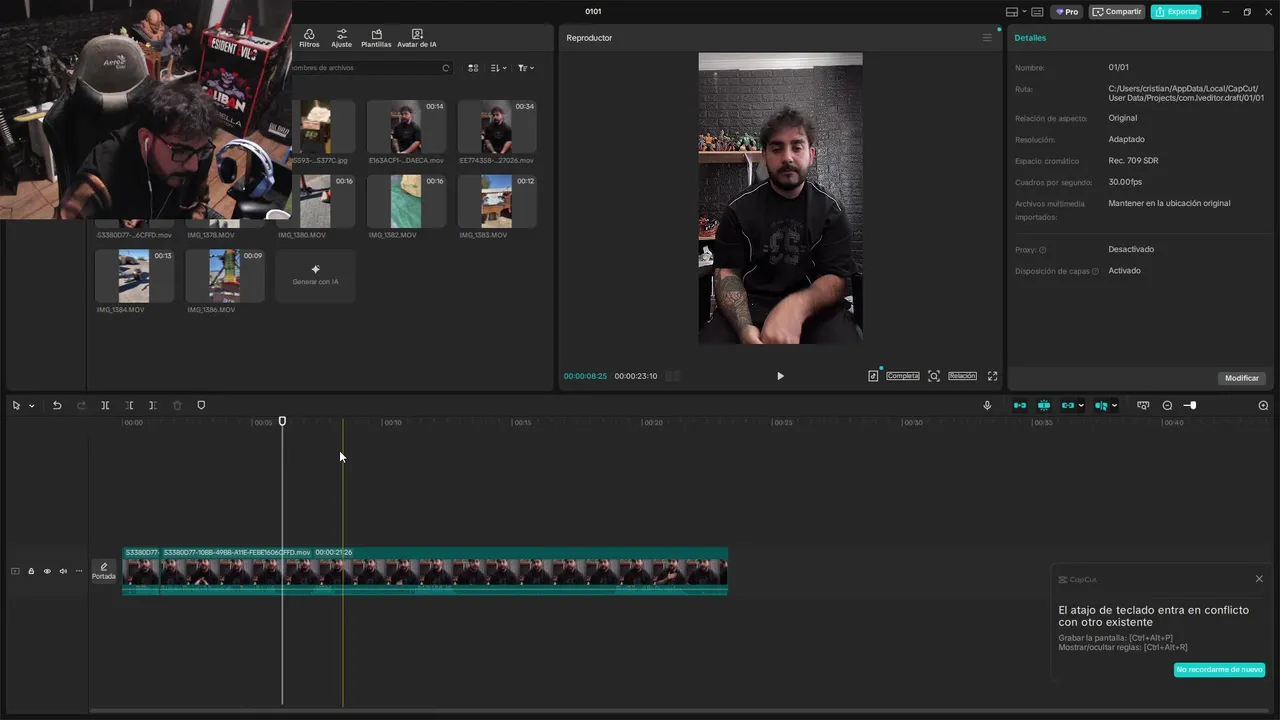Click the Portada cover button
Screen dimensions: 1280x720
104,571
